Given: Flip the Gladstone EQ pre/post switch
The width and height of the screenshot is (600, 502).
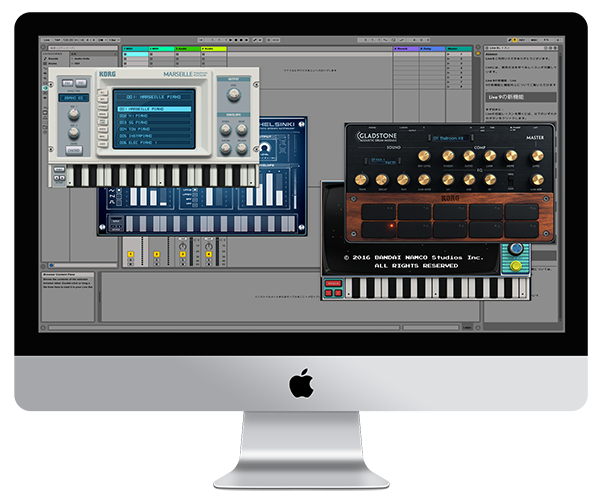Looking at the screenshot, I should (510, 180).
